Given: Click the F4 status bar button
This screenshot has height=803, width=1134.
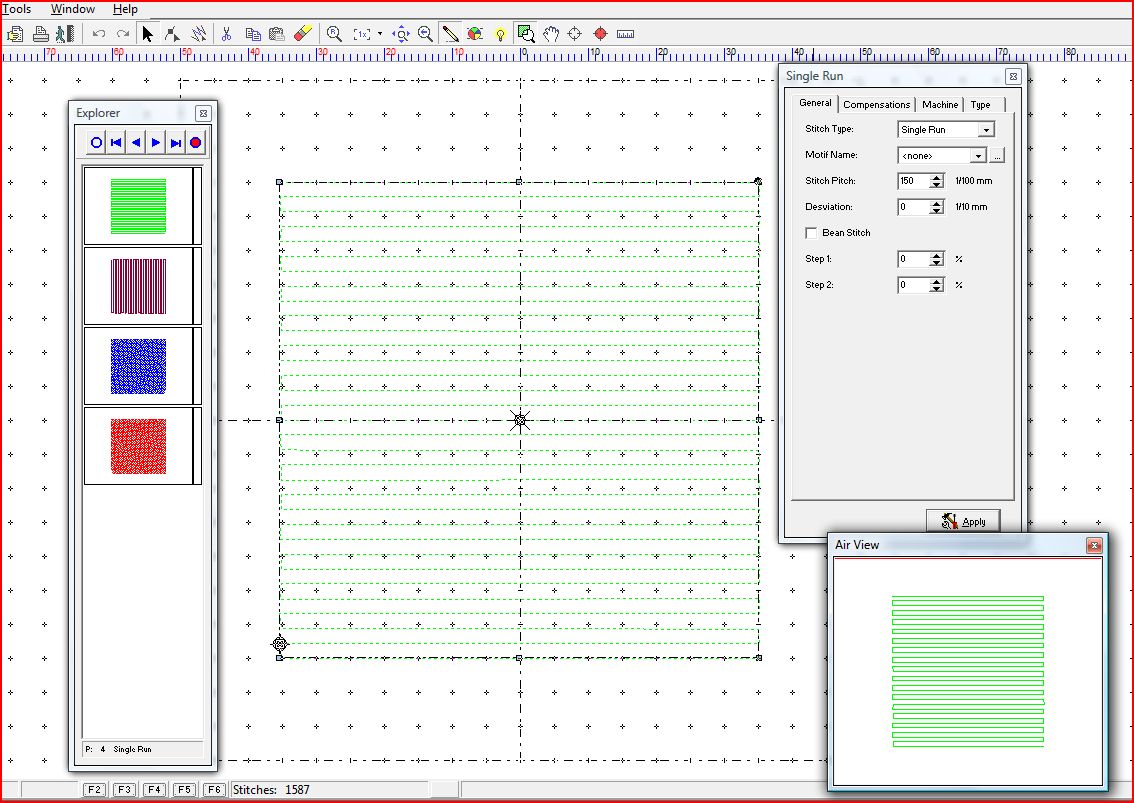Looking at the screenshot, I should point(155,790).
